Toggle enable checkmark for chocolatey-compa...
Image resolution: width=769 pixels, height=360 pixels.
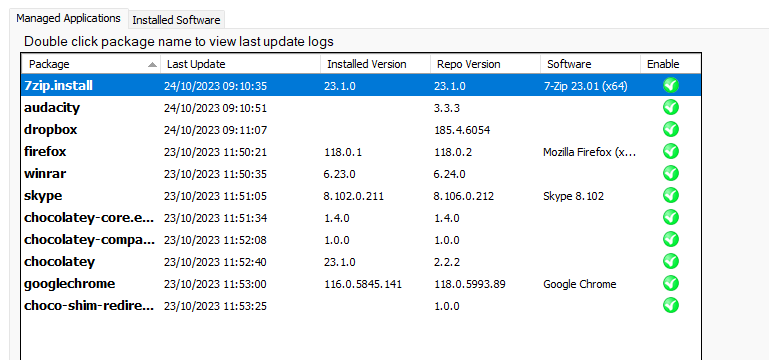tap(670, 239)
